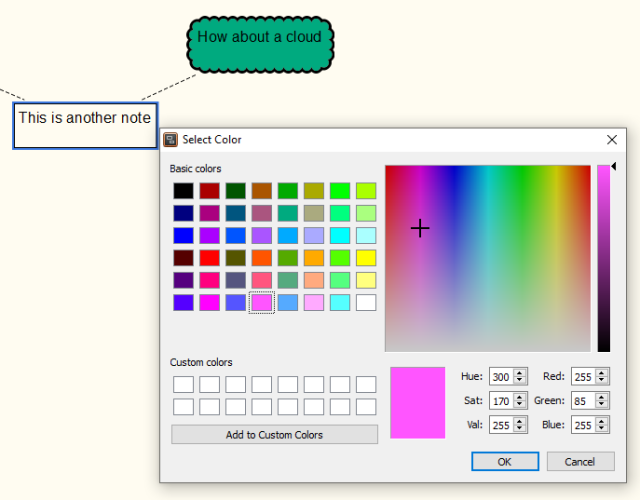
Task: Click Add to Custom Colors
Action: [274, 435]
